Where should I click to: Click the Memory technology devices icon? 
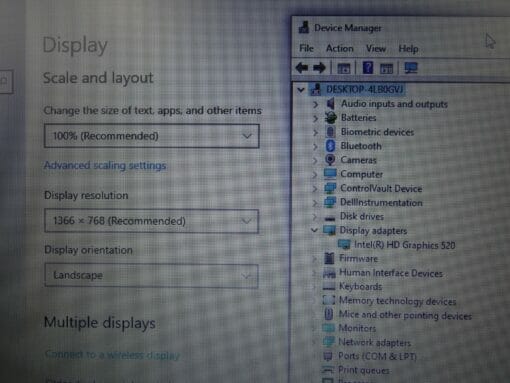tap(329, 300)
